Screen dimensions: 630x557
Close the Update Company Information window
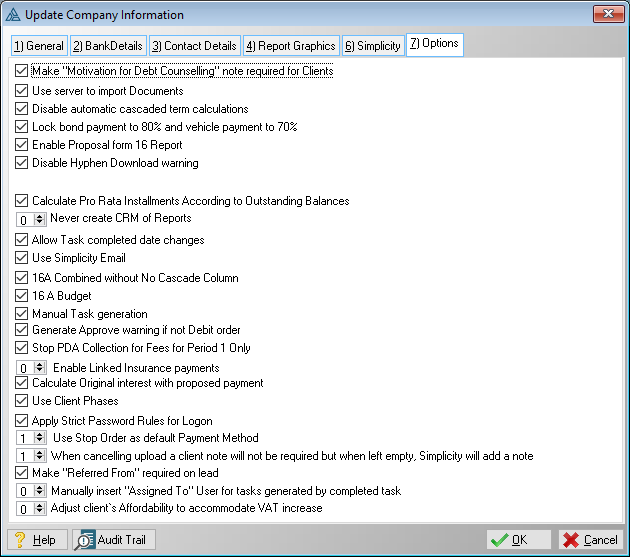(x=609, y=14)
